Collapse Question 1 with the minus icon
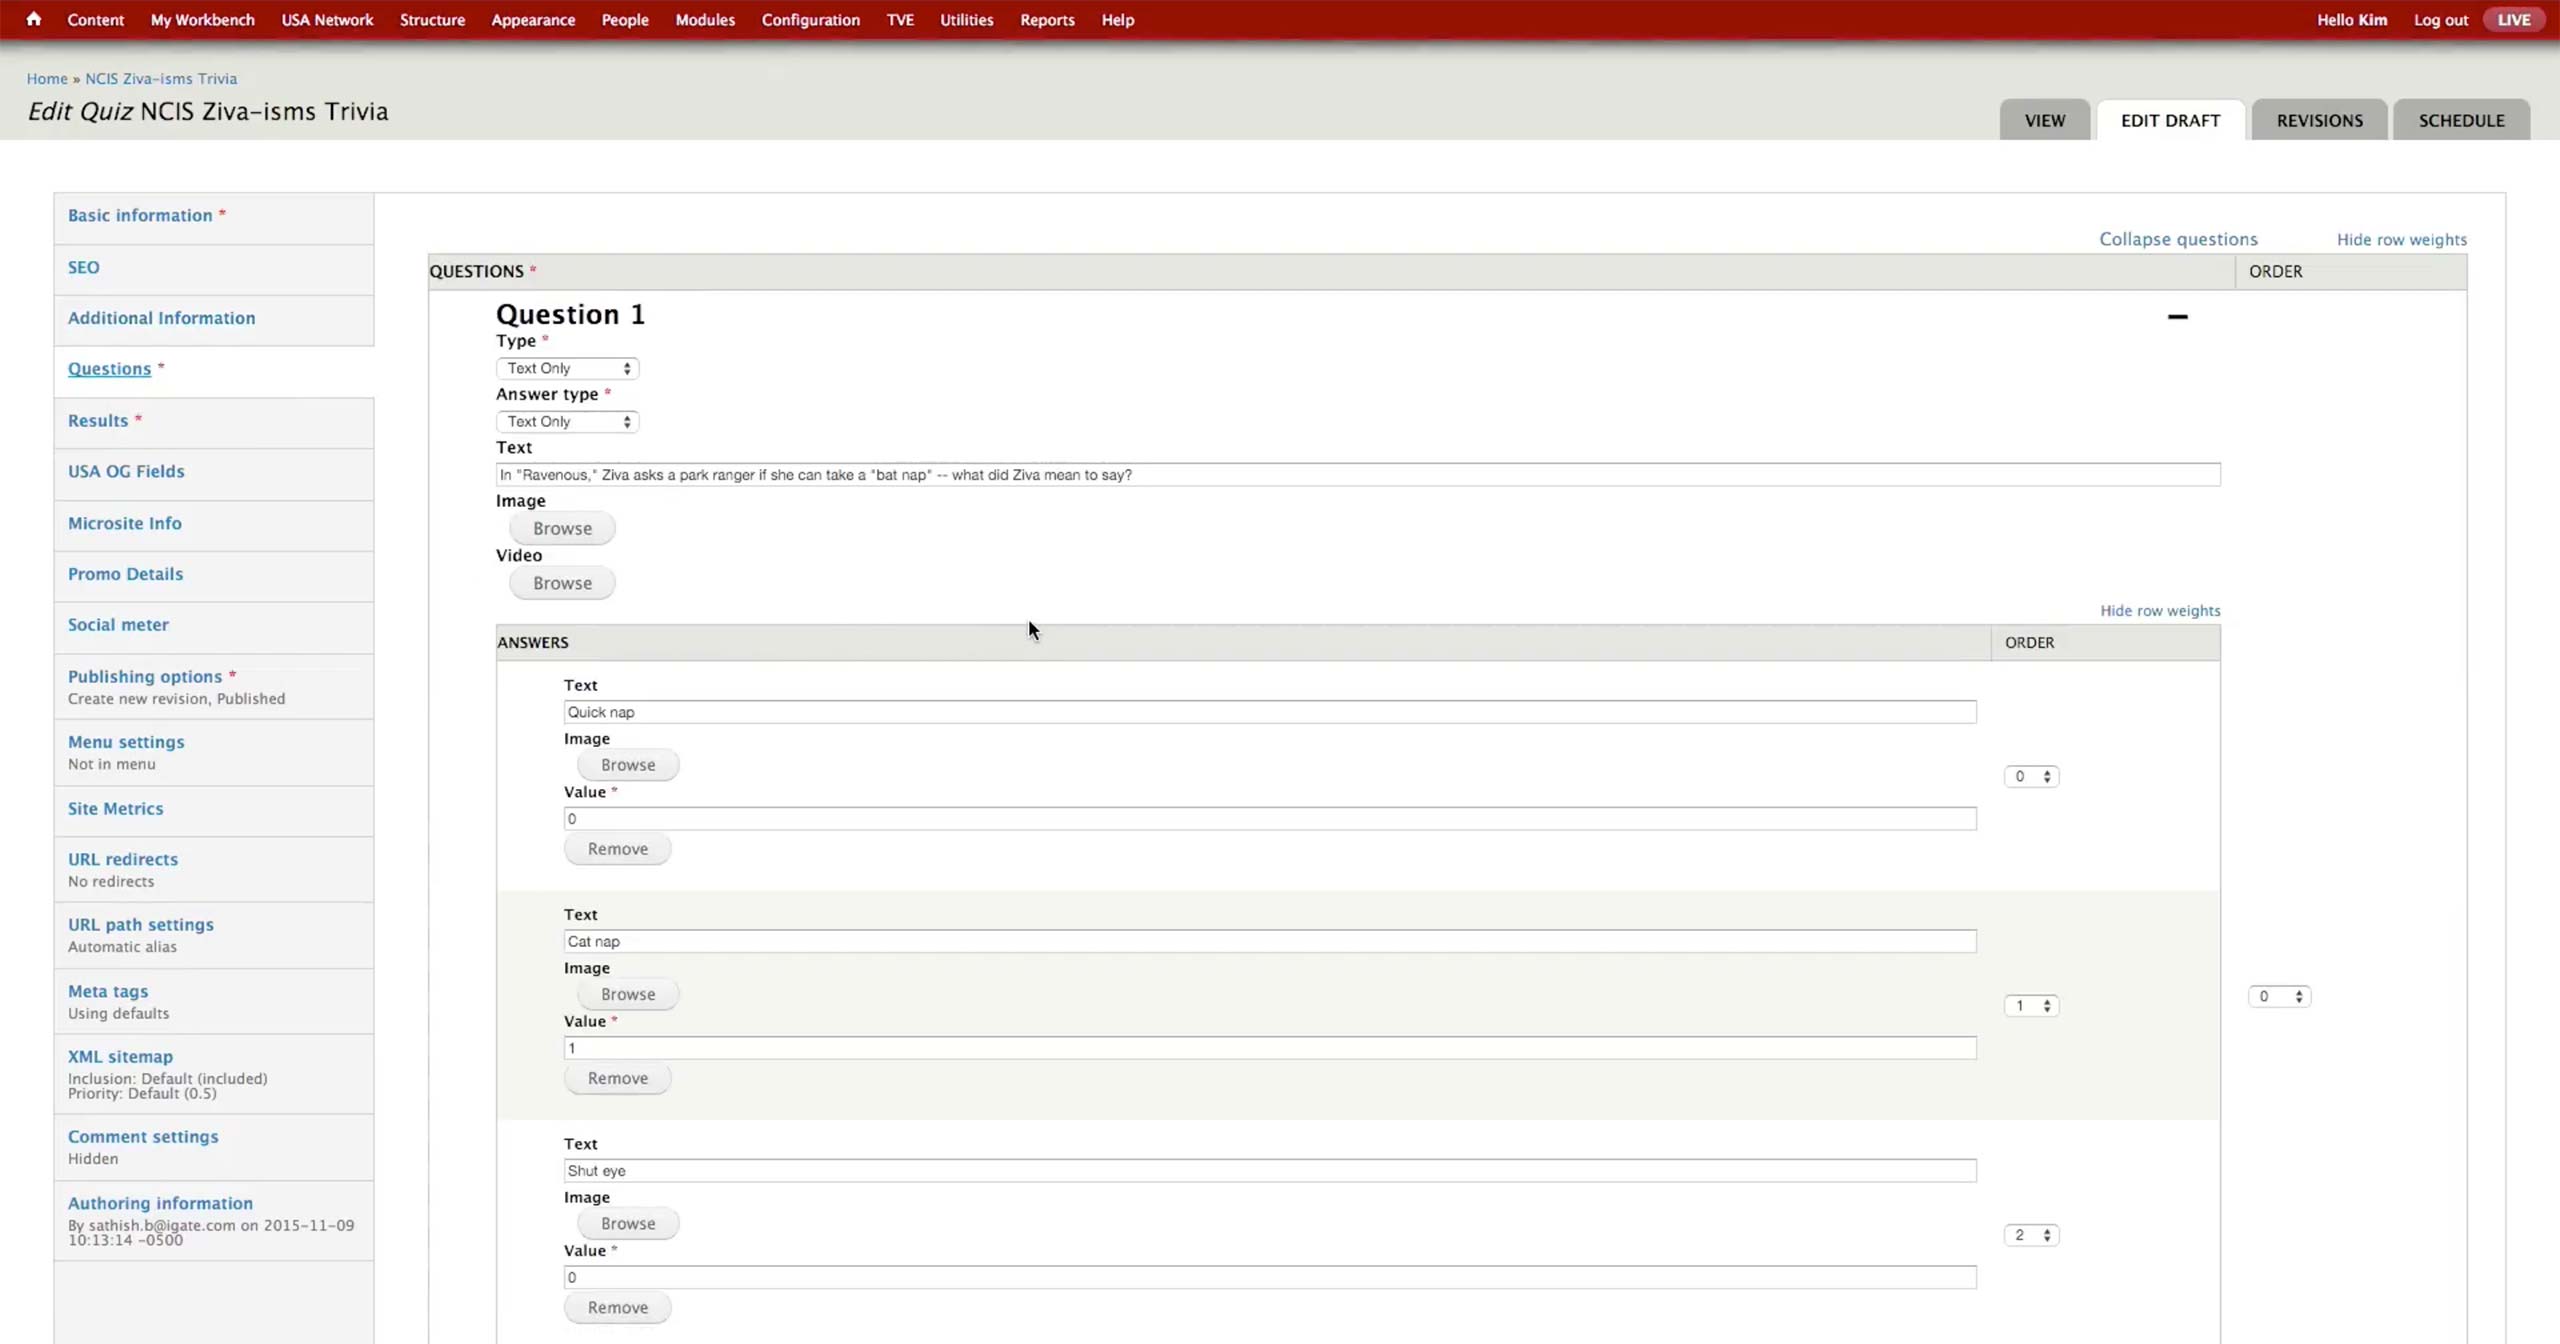This screenshot has width=2560, height=1344. tap(2177, 317)
